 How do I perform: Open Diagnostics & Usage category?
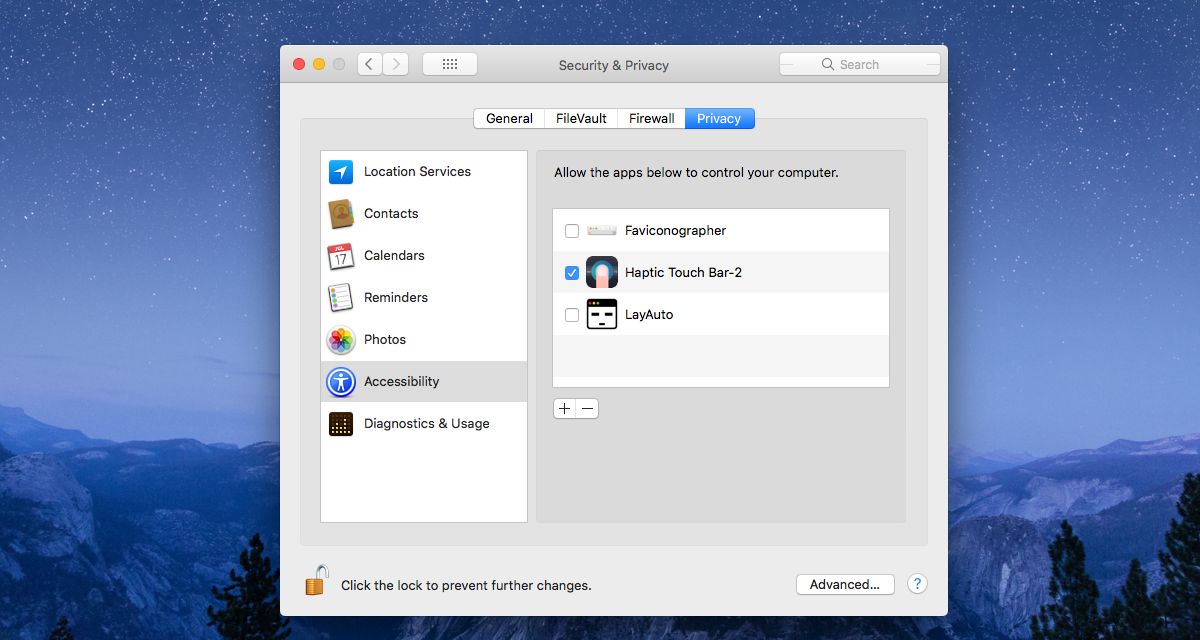click(424, 424)
